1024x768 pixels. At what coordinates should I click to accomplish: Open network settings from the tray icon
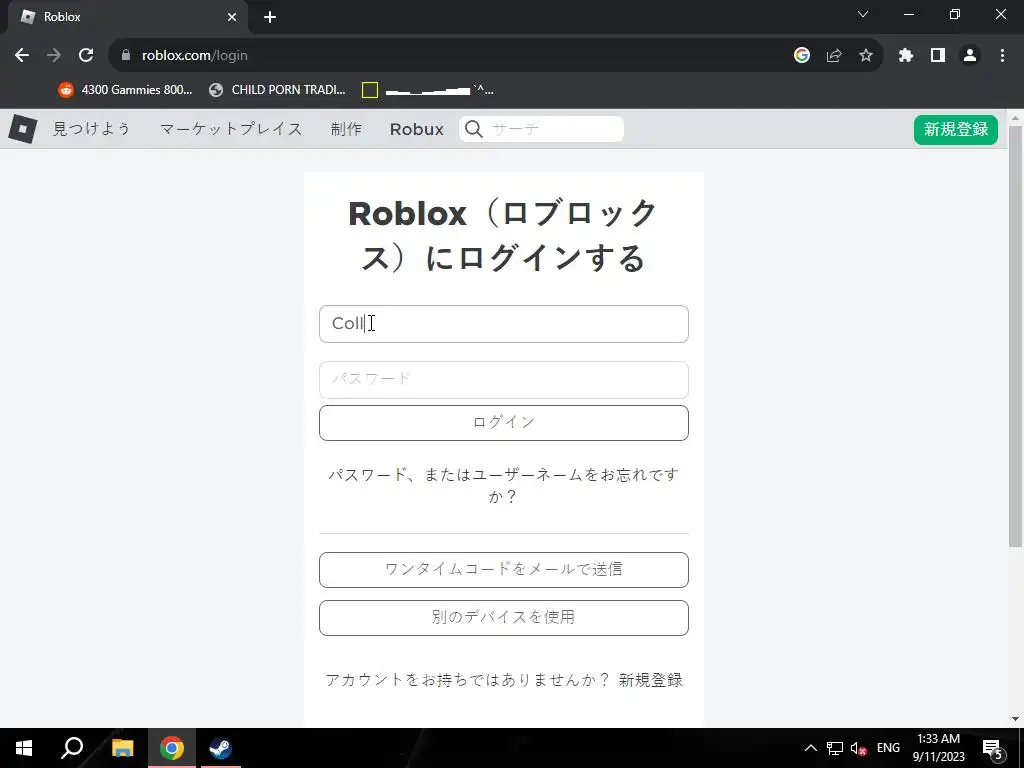click(835, 748)
